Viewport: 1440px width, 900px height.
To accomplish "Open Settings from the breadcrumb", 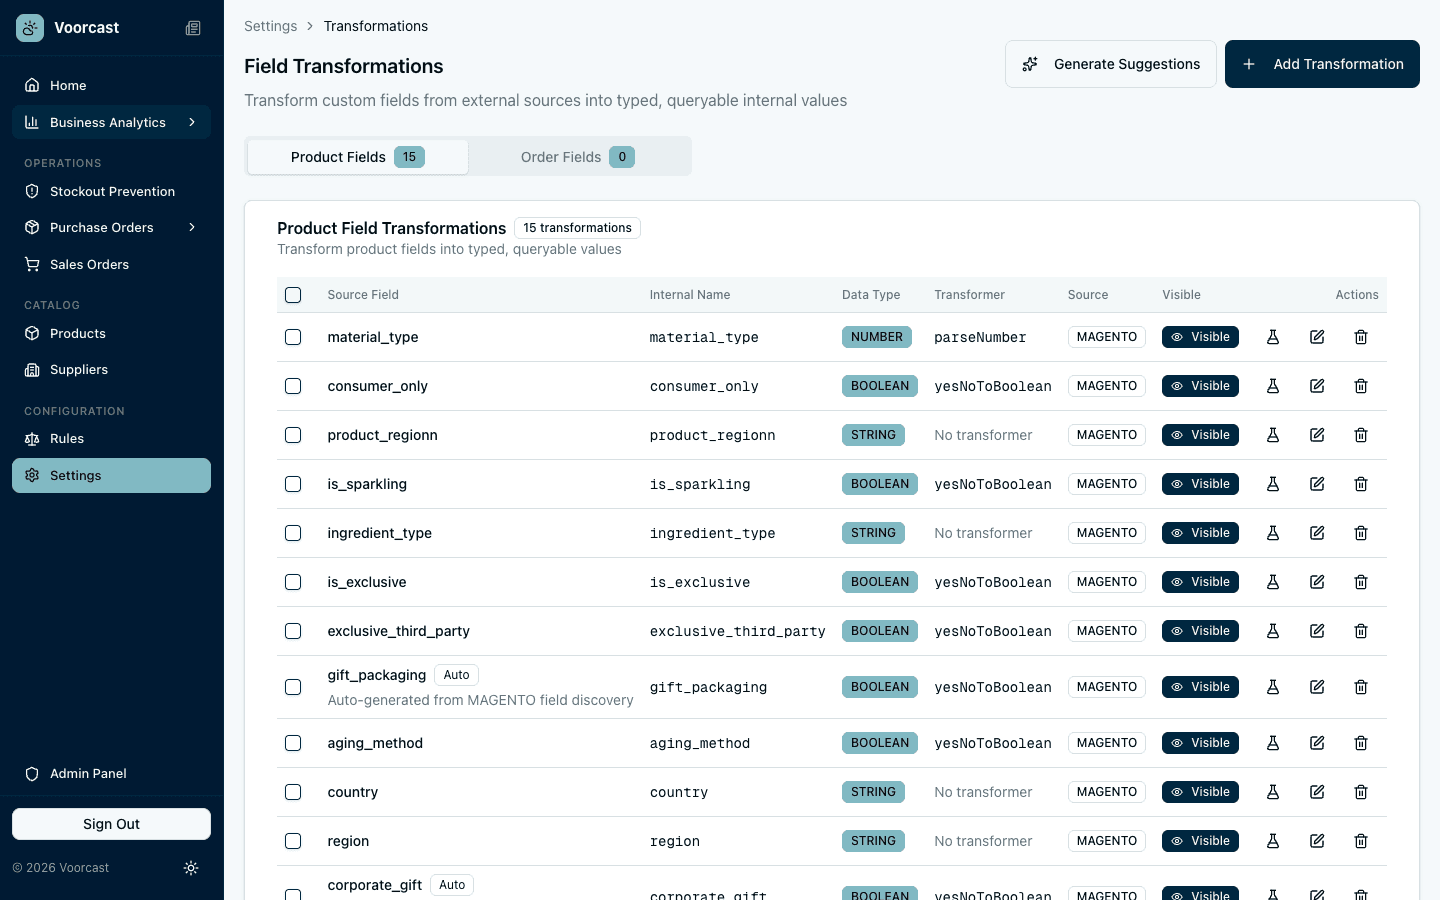I will click(x=270, y=26).
